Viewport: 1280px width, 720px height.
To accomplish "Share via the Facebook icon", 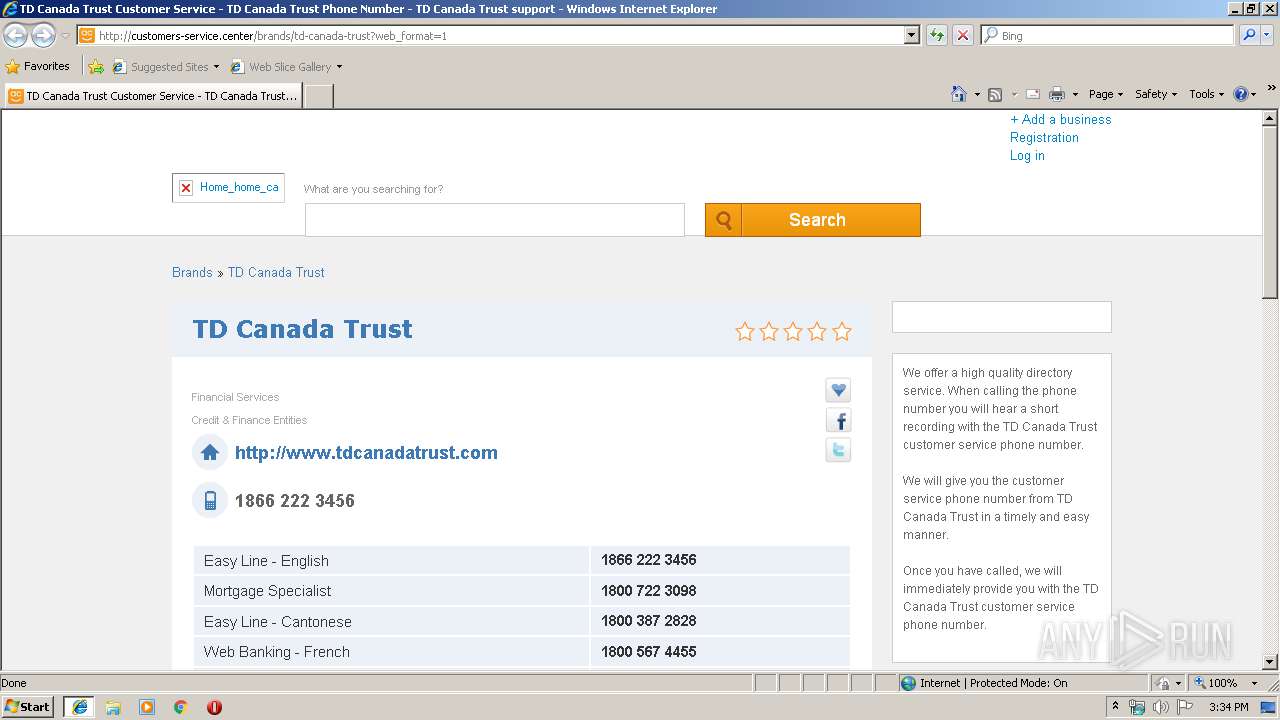I will coord(838,420).
